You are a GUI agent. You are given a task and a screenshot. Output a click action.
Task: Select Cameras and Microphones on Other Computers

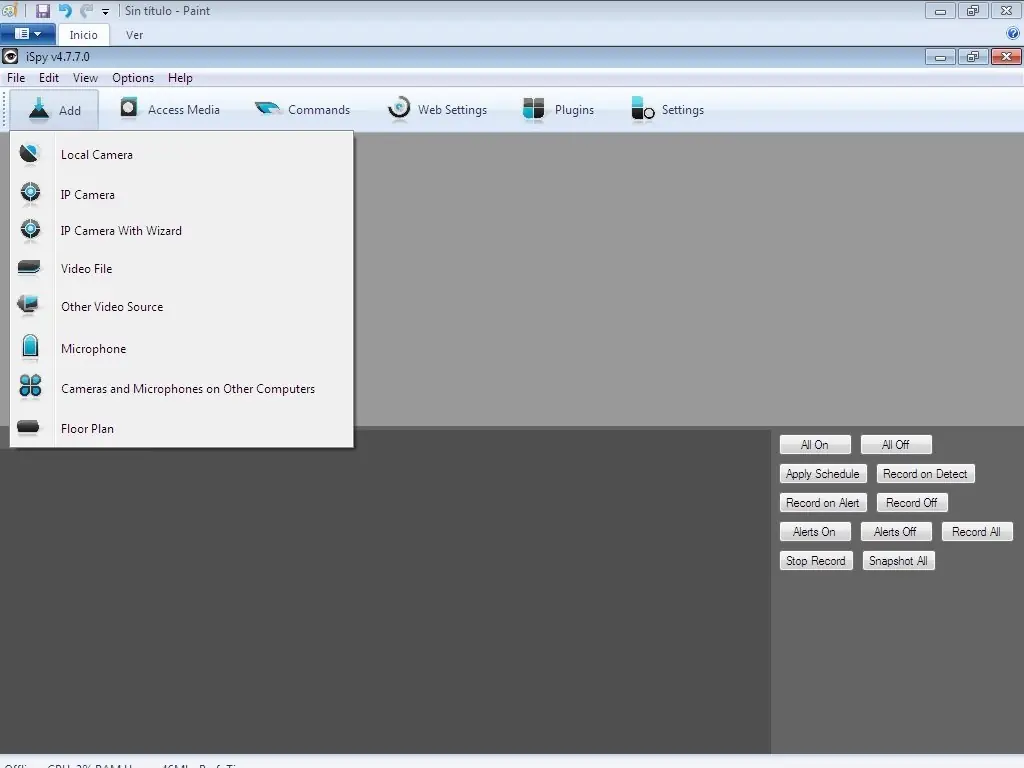coord(187,389)
